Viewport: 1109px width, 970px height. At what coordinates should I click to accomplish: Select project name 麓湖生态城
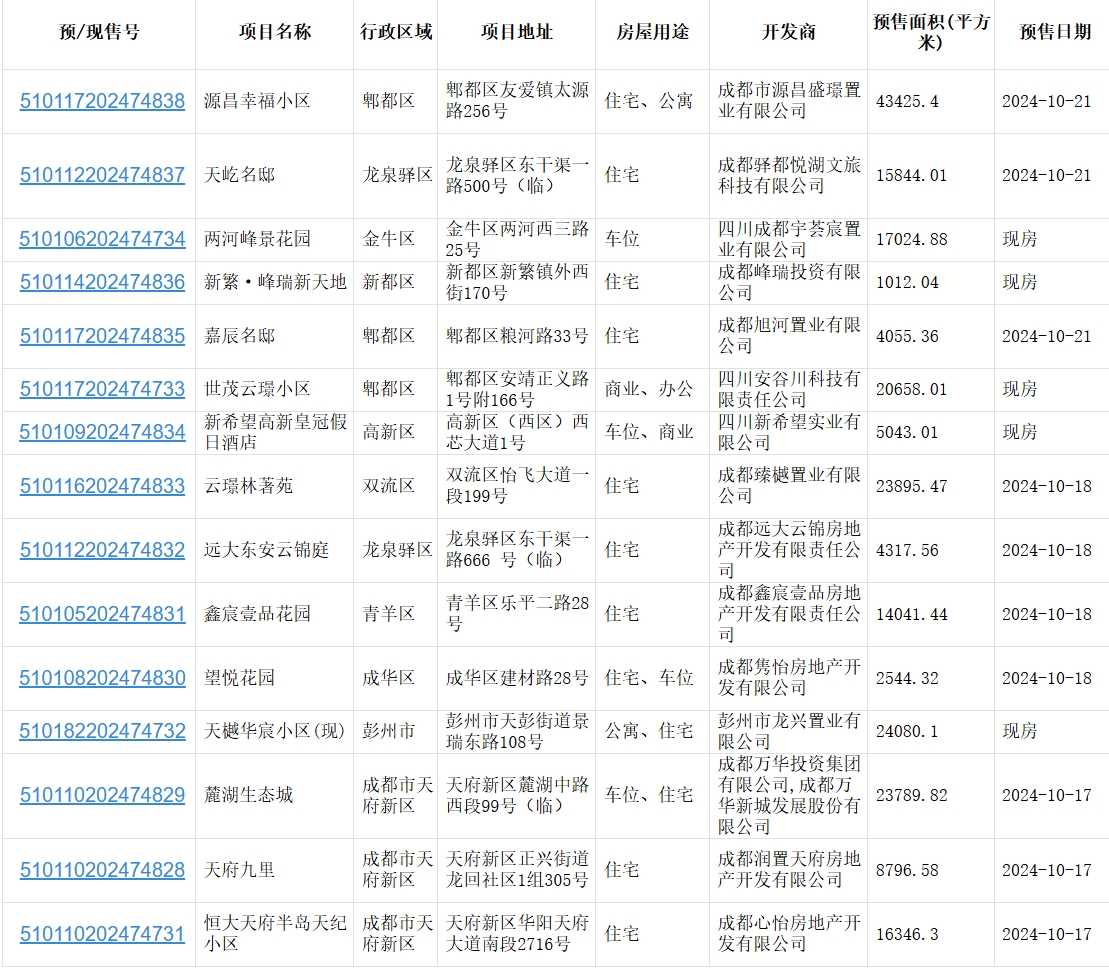point(248,795)
